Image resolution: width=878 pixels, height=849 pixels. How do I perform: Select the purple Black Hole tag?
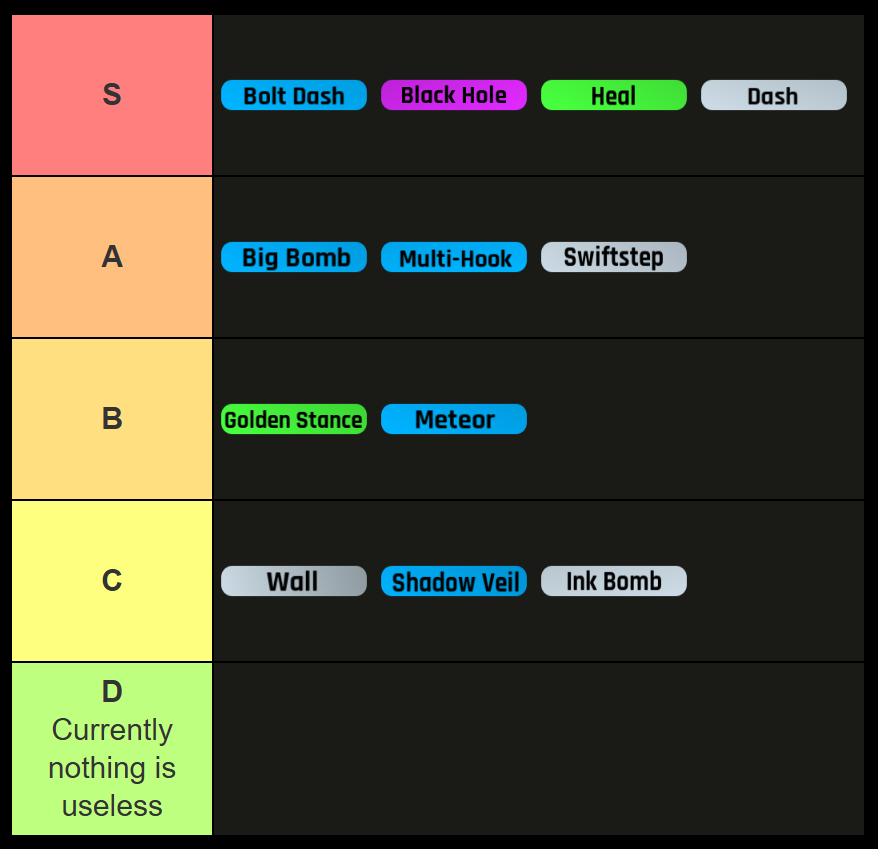coord(454,95)
